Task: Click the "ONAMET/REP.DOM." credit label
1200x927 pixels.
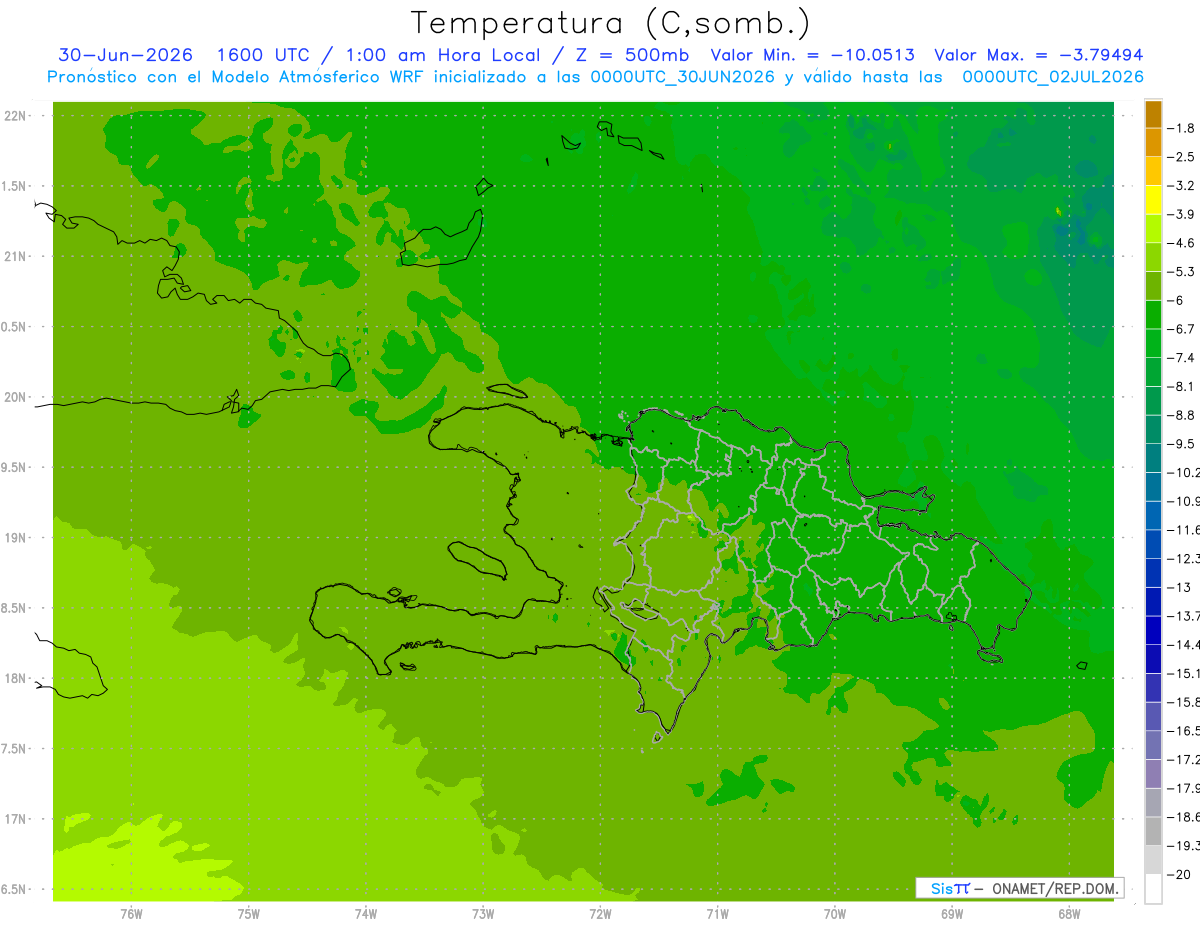Action: (x=1054, y=888)
